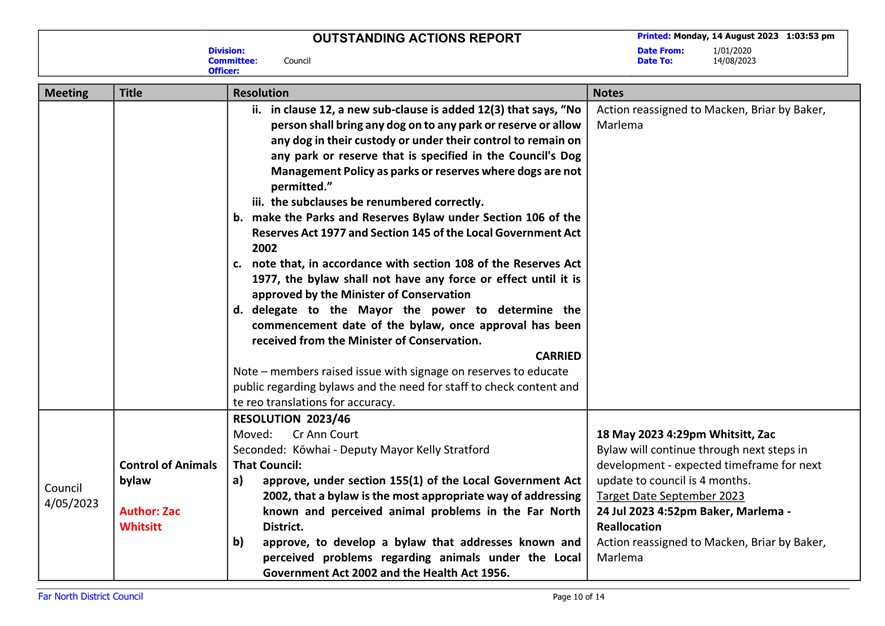Image resolution: width=885 pixels, height=626 pixels.
Task: Click the date '1/01/2020'
Action: 732,51
